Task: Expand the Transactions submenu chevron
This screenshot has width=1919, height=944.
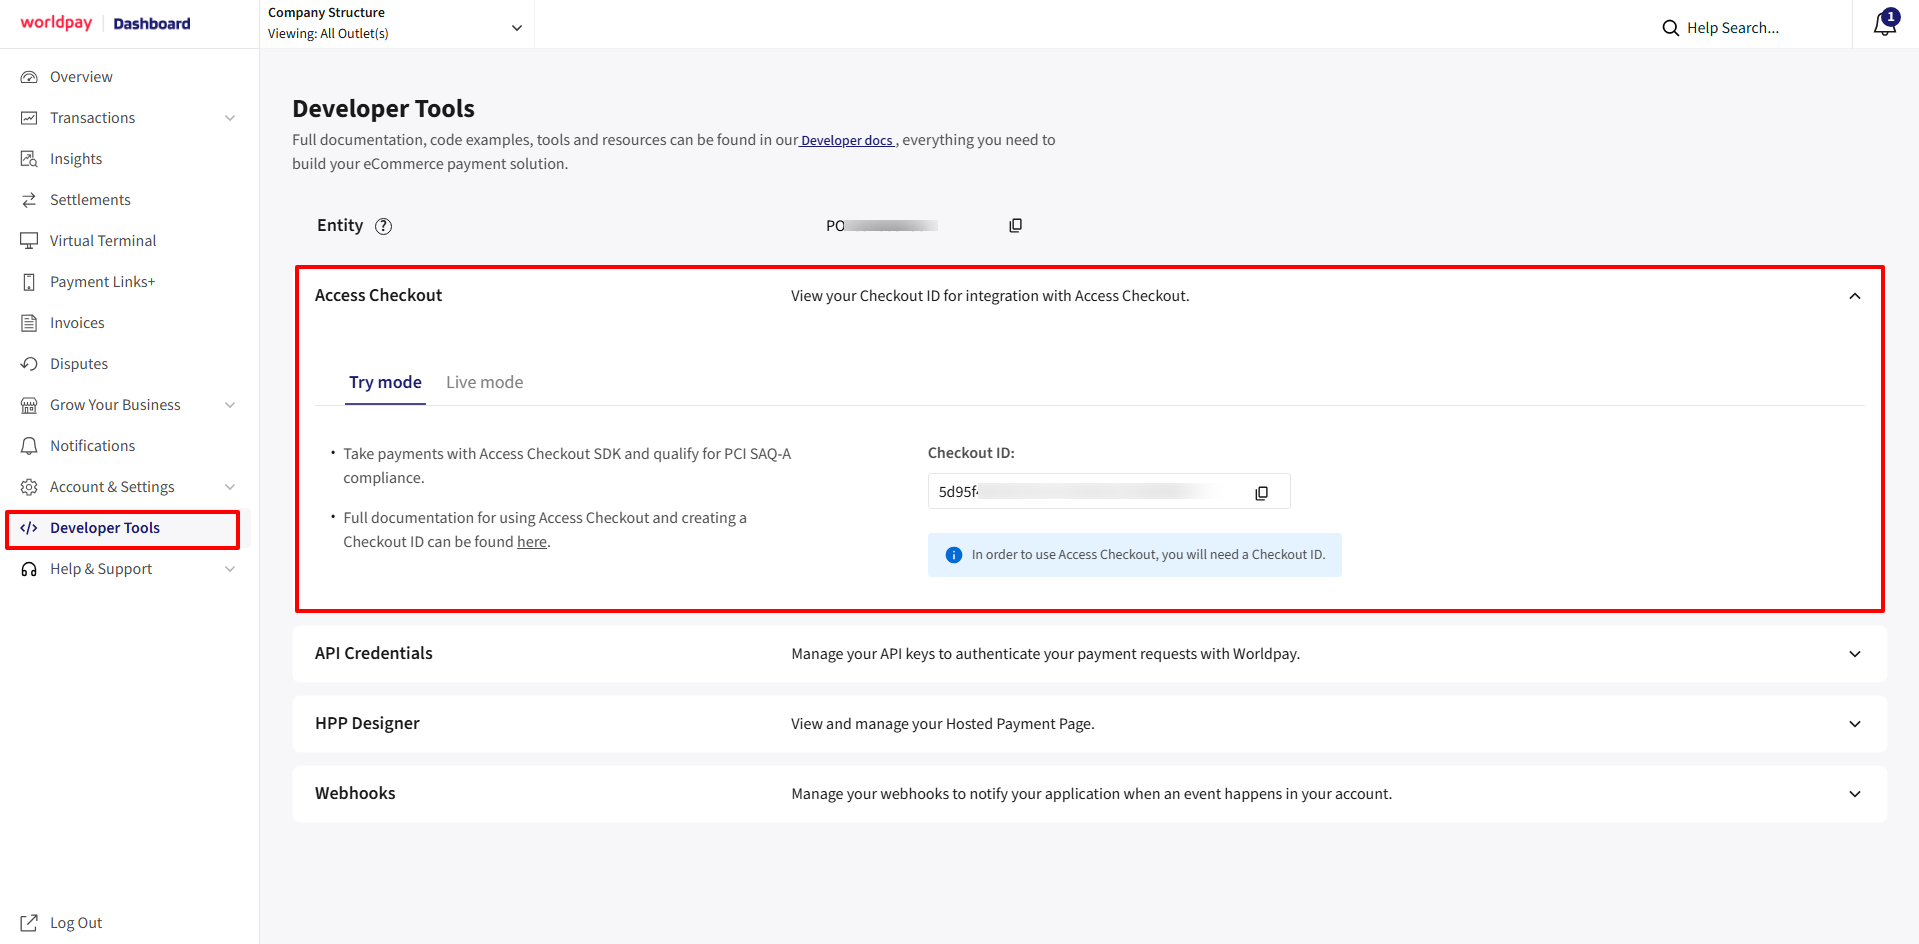Action: coord(230,118)
